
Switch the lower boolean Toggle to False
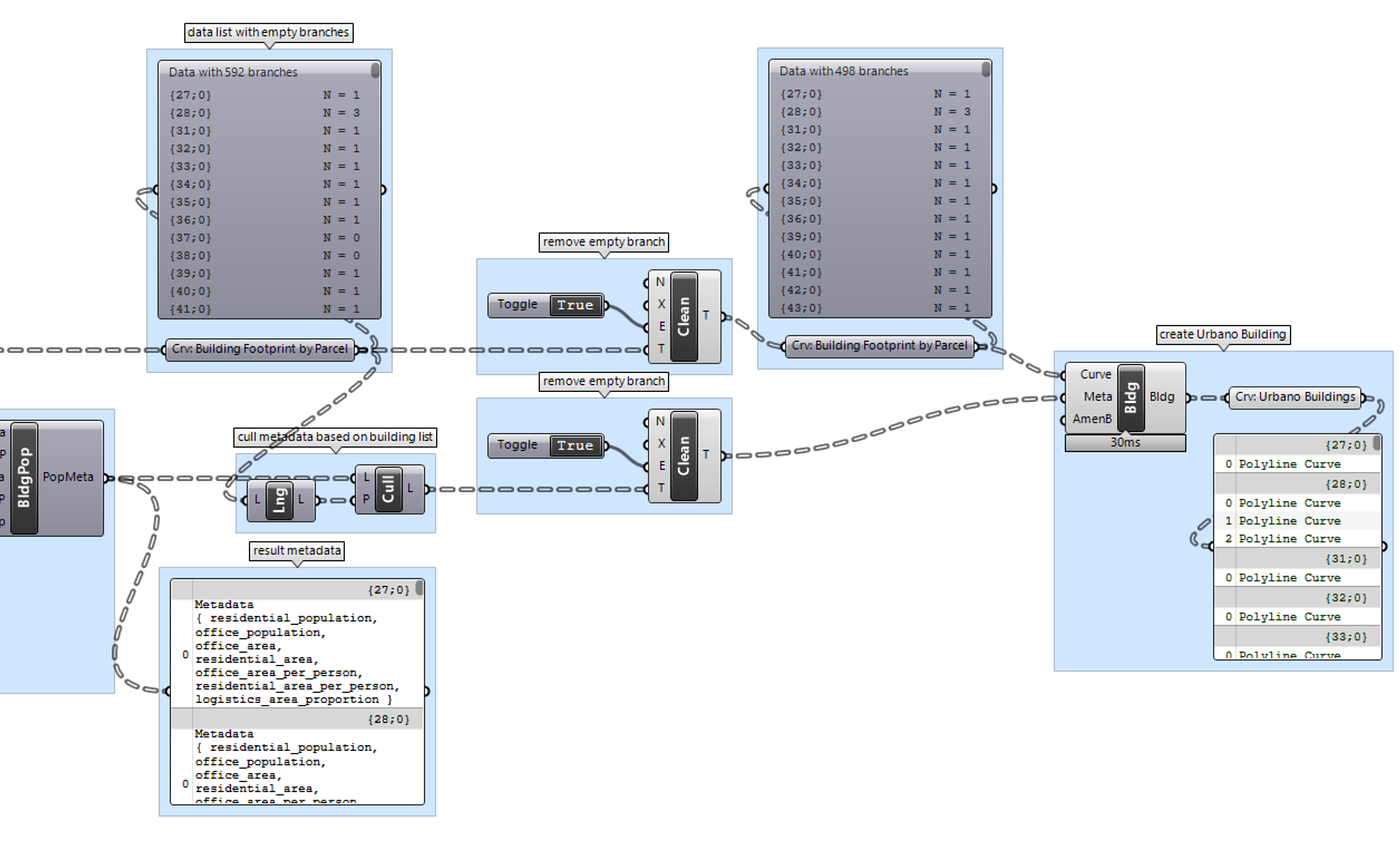[x=576, y=445]
